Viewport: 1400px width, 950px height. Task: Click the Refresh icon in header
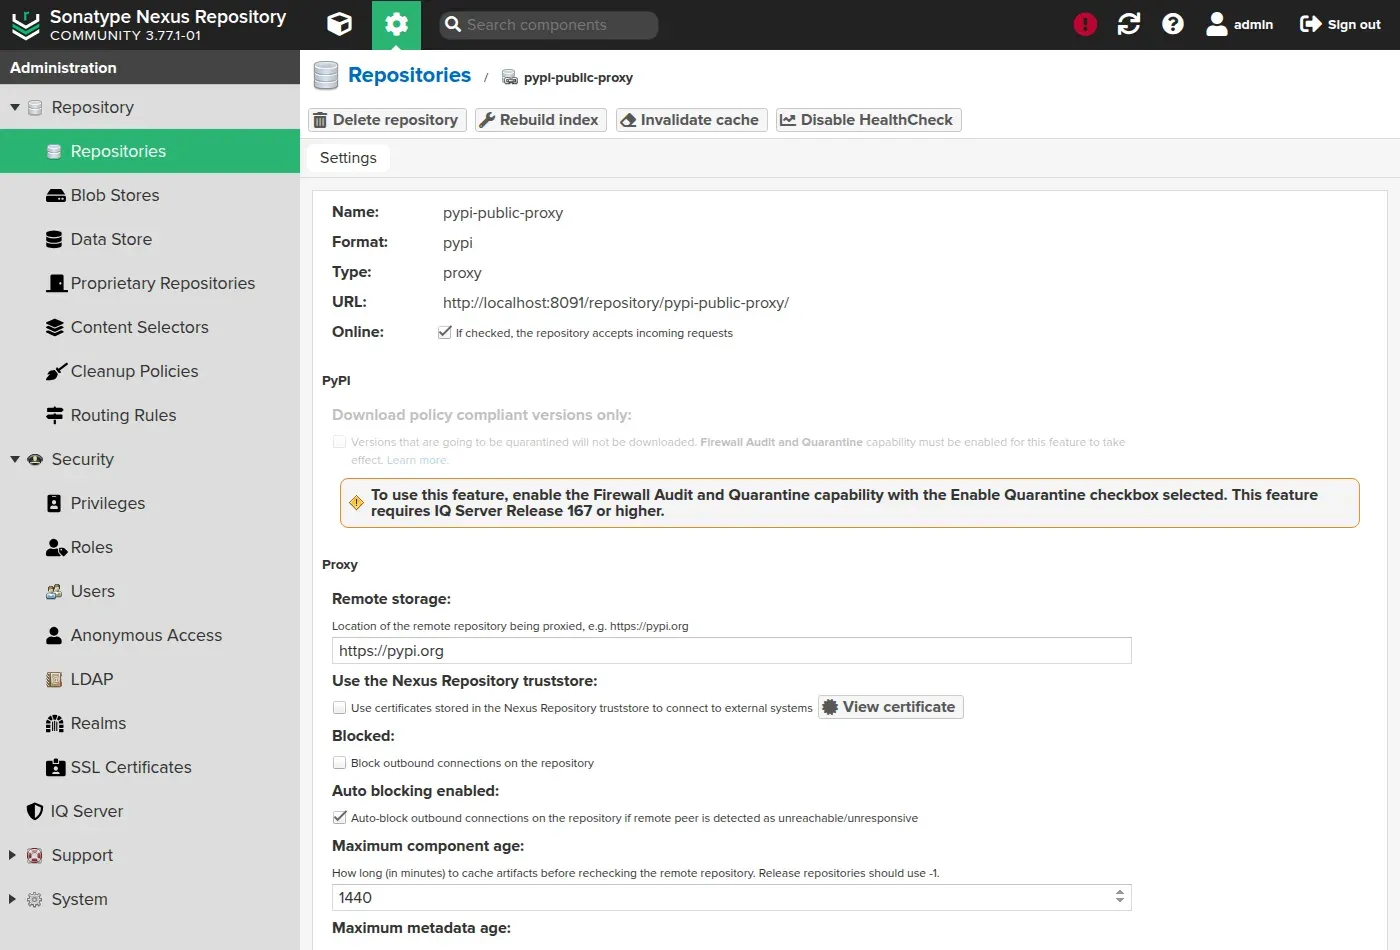1129,24
